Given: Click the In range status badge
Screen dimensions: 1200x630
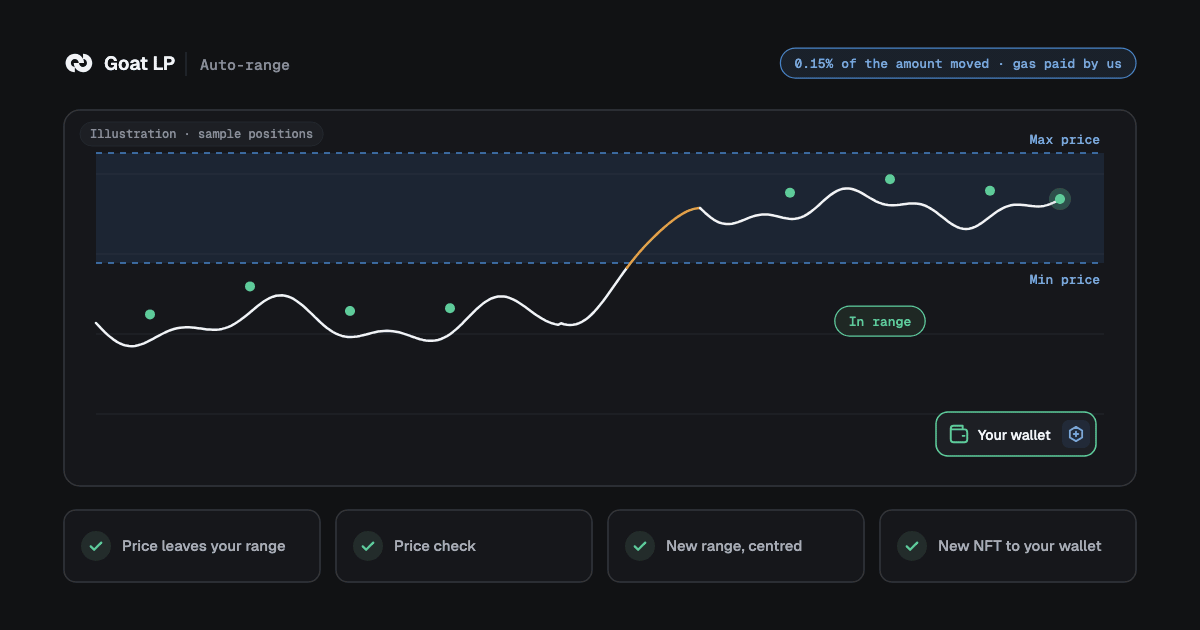Looking at the screenshot, I should 880,321.
